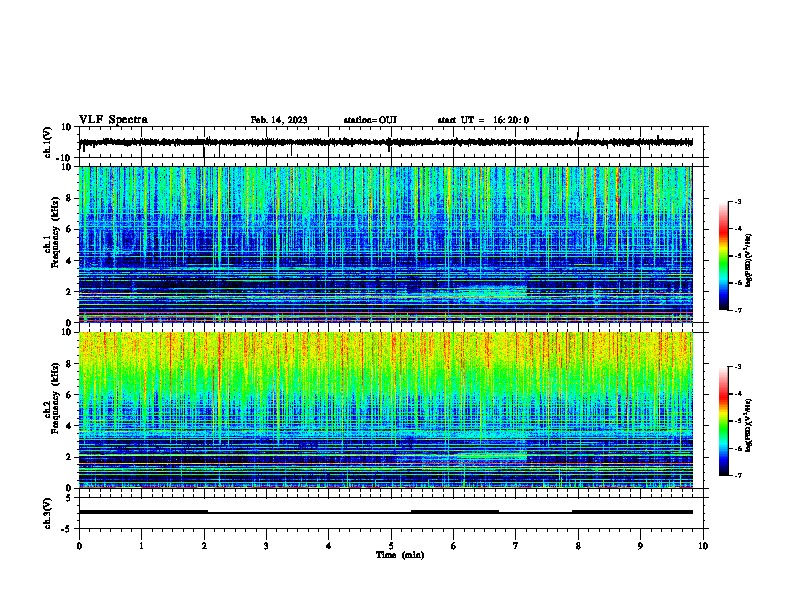Click the "ch.1(V)" waveform axis label
The width and height of the screenshot is (792, 612).
point(48,142)
